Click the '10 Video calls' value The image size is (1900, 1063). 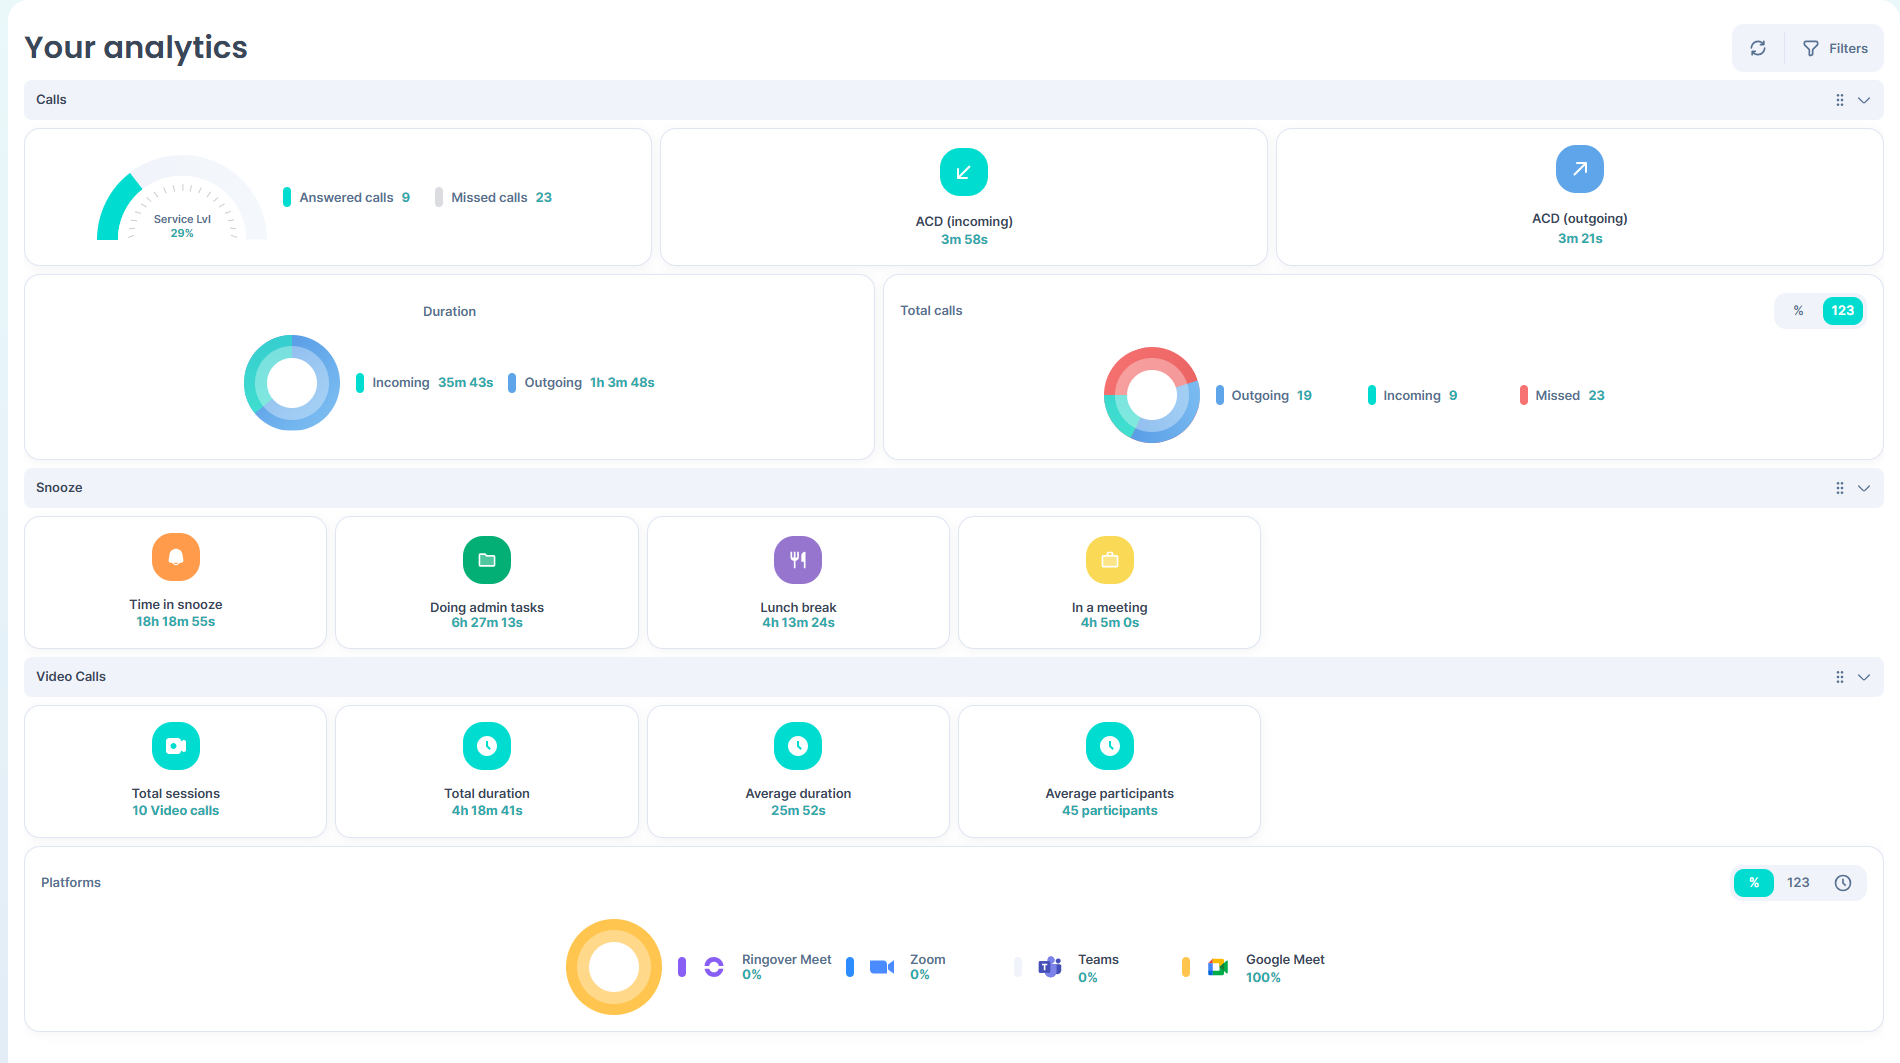[176, 811]
